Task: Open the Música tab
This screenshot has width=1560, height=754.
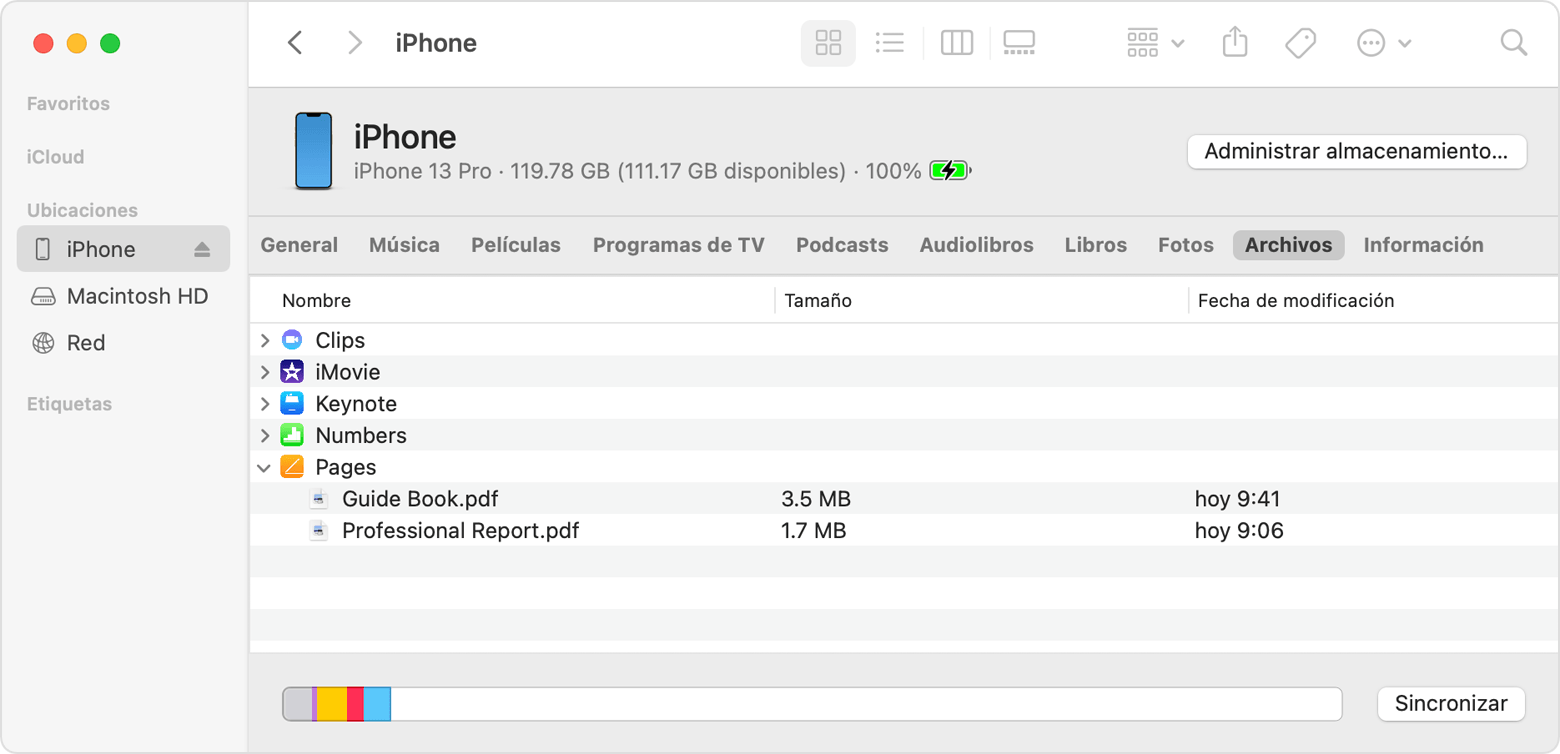Action: pos(404,245)
